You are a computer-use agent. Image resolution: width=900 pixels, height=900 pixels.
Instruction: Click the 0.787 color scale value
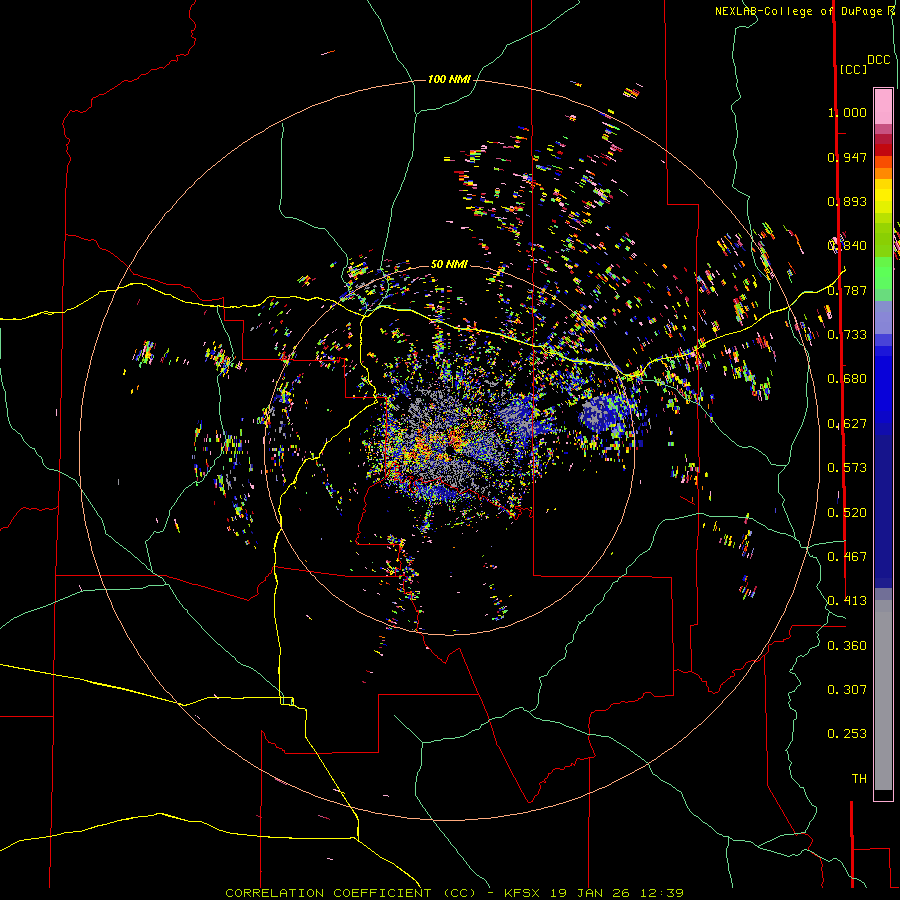[847, 290]
